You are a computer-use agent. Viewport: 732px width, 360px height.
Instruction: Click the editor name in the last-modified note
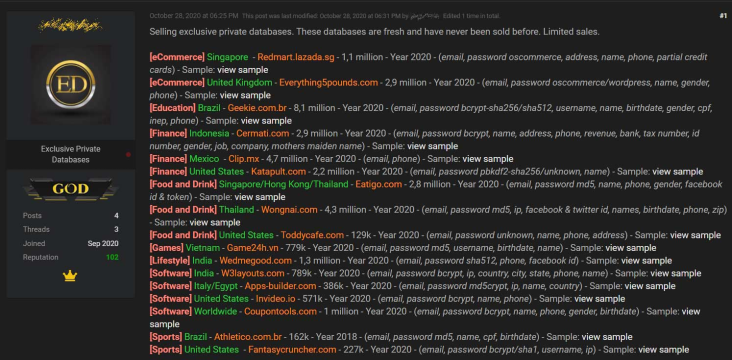pyautogui.click(x=425, y=16)
